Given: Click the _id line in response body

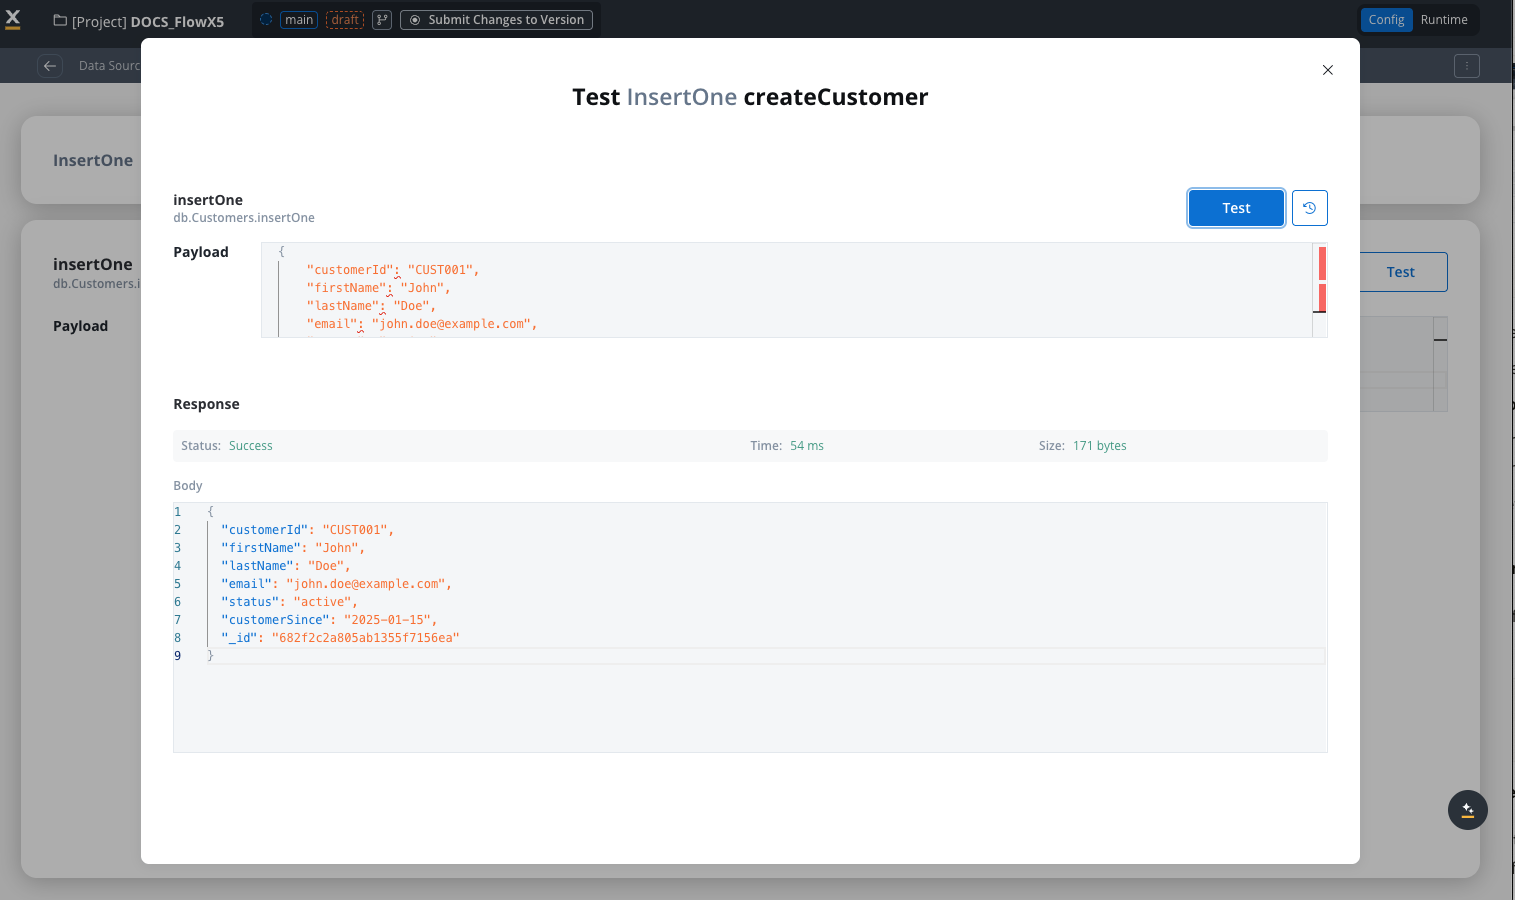Looking at the screenshot, I should (340, 638).
